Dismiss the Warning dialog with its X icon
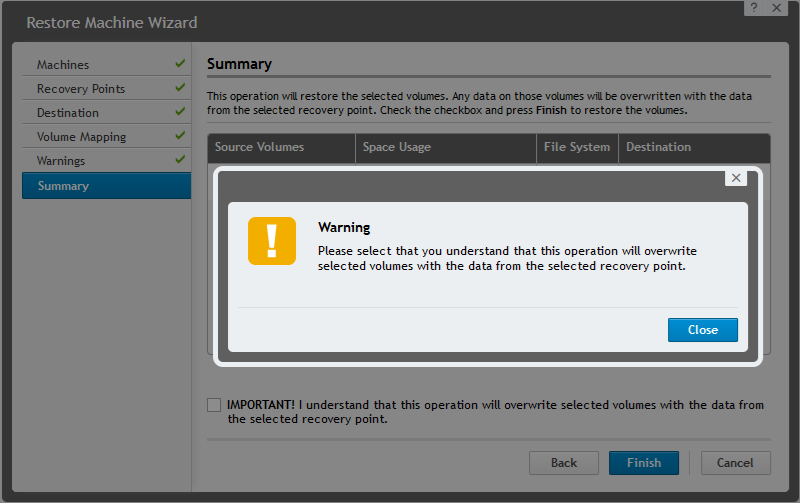Viewport: 800px width, 503px height. [x=736, y=178]
